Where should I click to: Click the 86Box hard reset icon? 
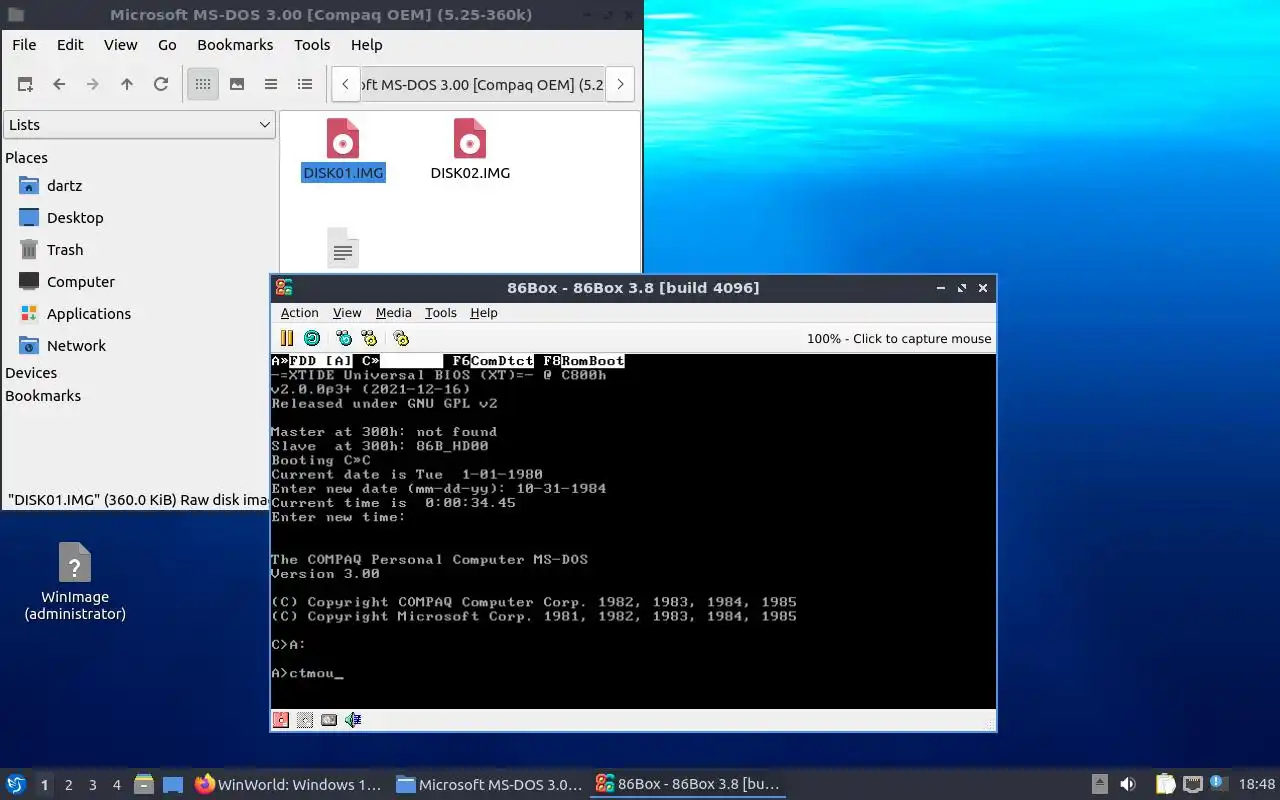tap(312, 338)
